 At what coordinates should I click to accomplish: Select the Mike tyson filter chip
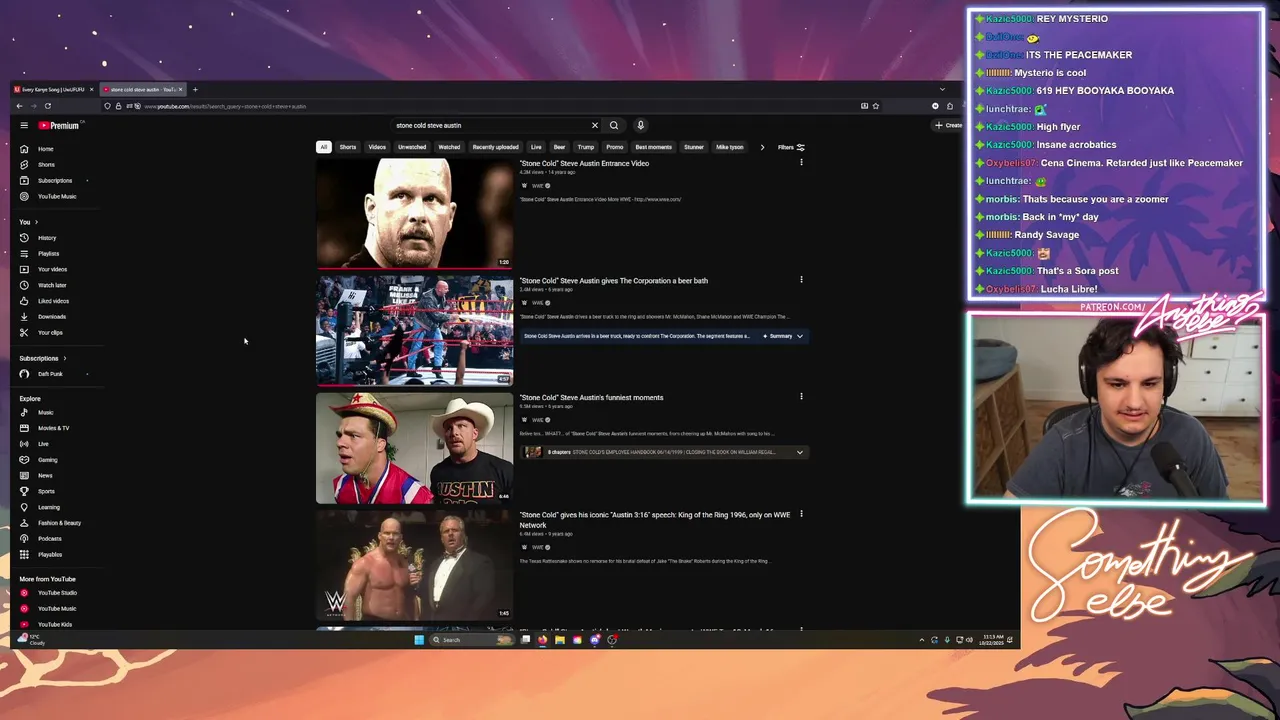click(730, 147)
